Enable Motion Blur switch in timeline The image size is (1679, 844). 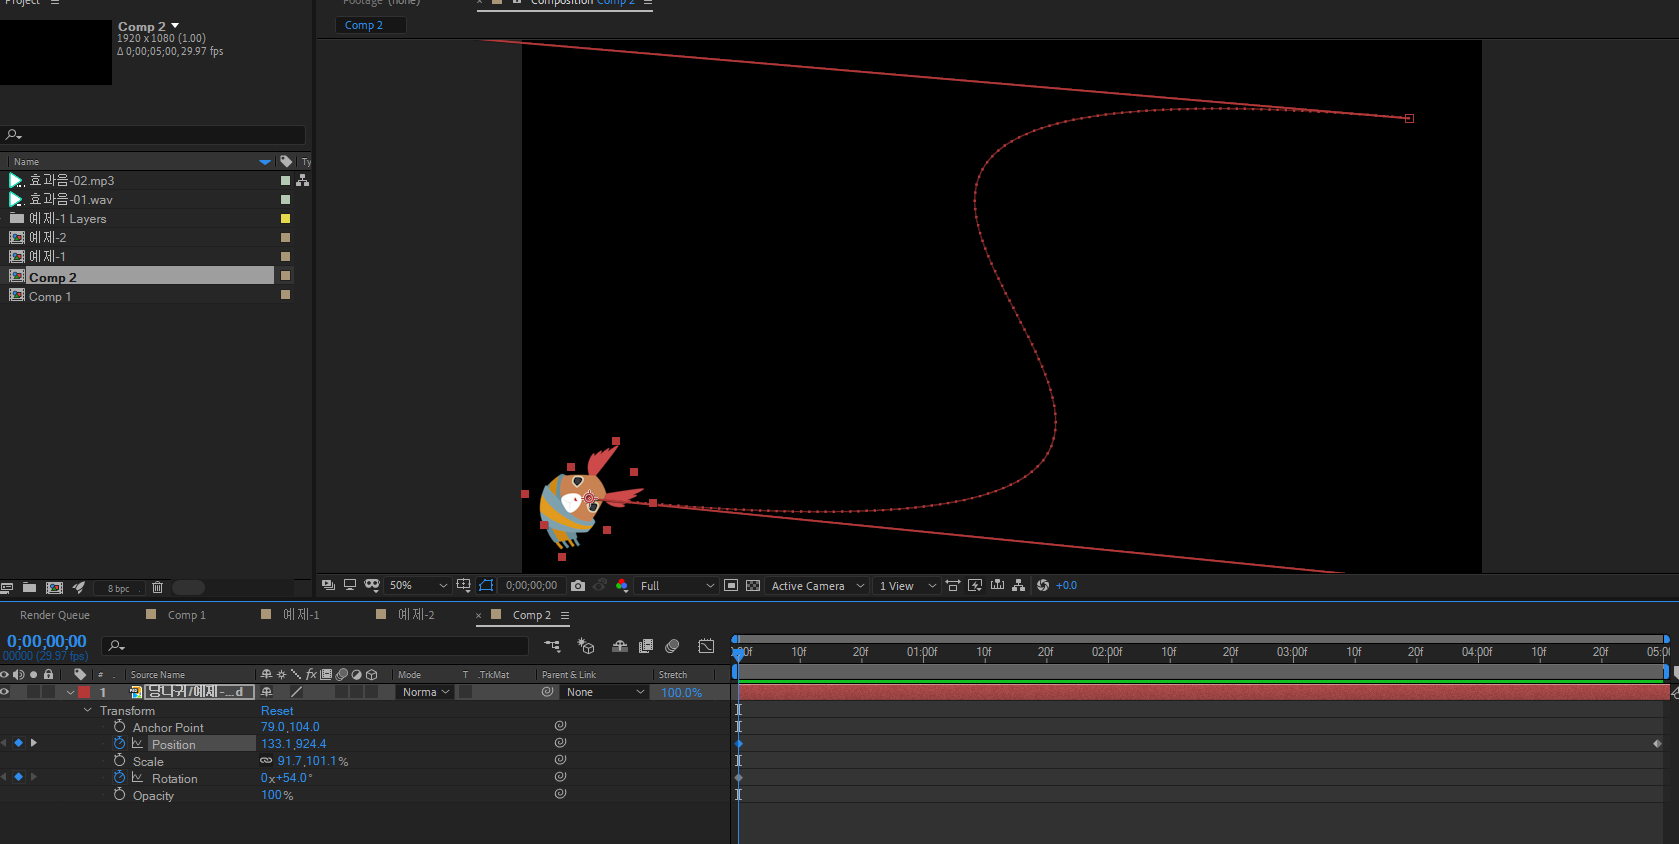coord(672,646)
